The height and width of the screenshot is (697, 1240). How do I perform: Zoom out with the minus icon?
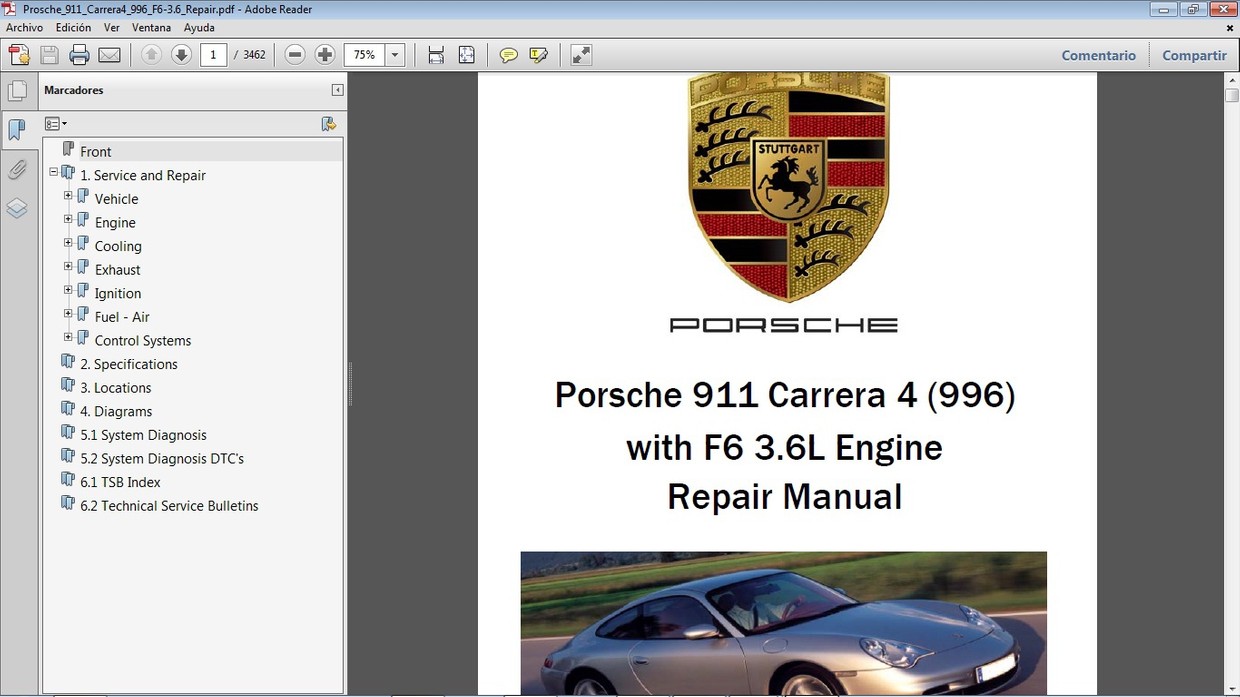coord(295,54)
